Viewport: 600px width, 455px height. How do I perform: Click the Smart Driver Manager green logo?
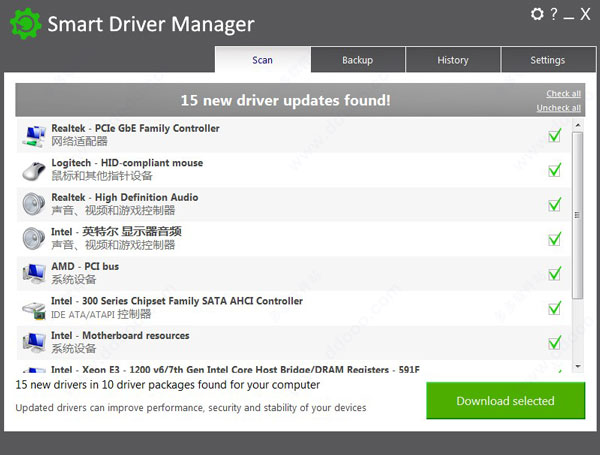tap(25, 24)
